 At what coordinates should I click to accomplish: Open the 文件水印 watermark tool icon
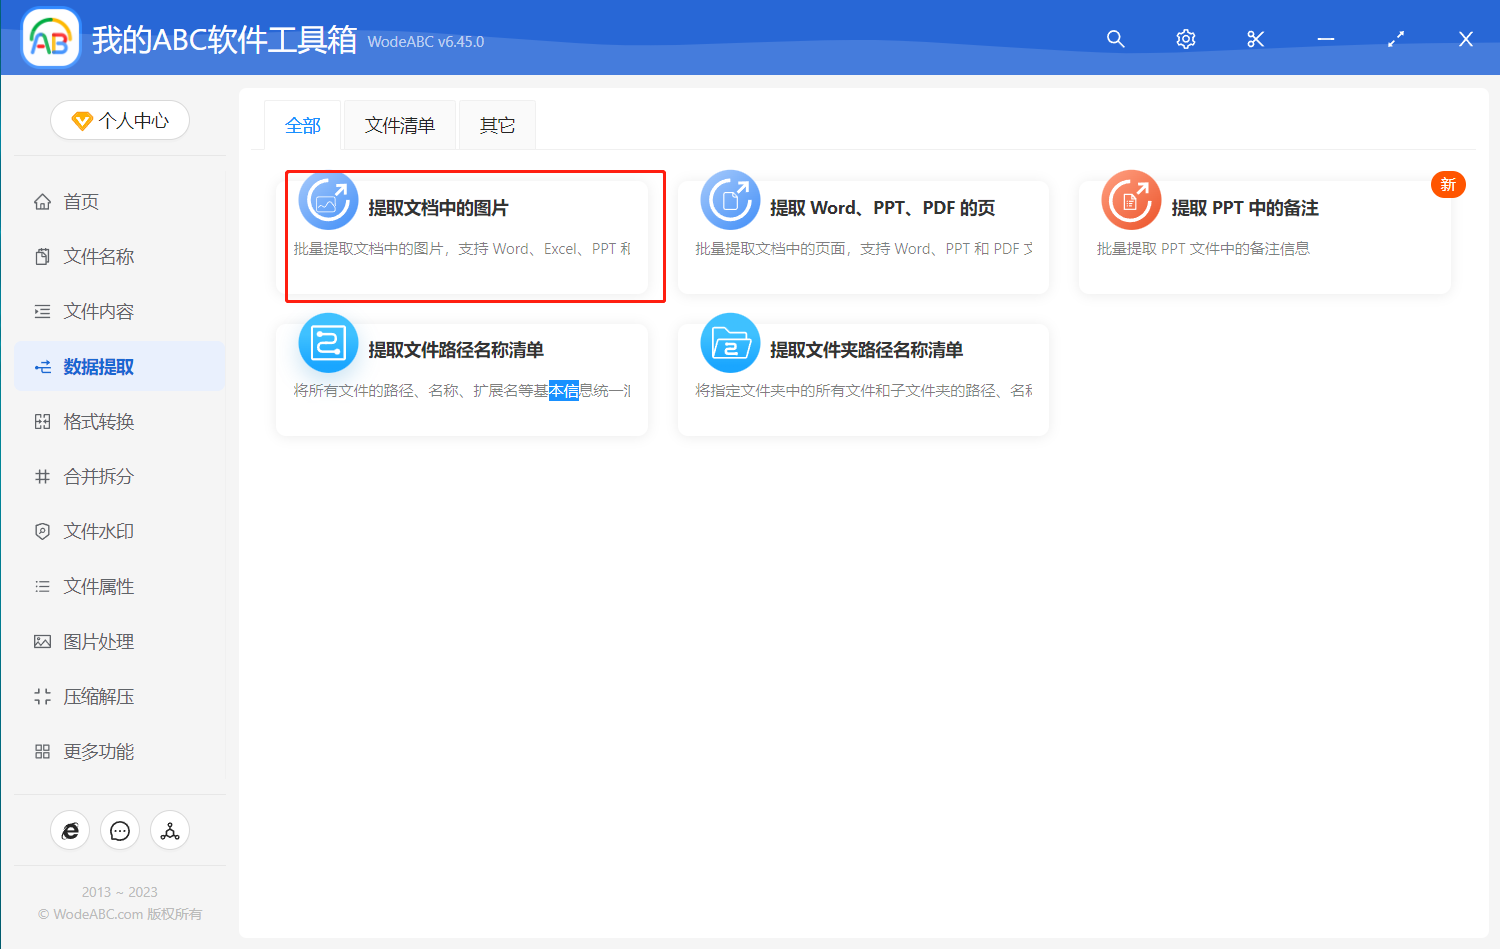pos(42,531)
